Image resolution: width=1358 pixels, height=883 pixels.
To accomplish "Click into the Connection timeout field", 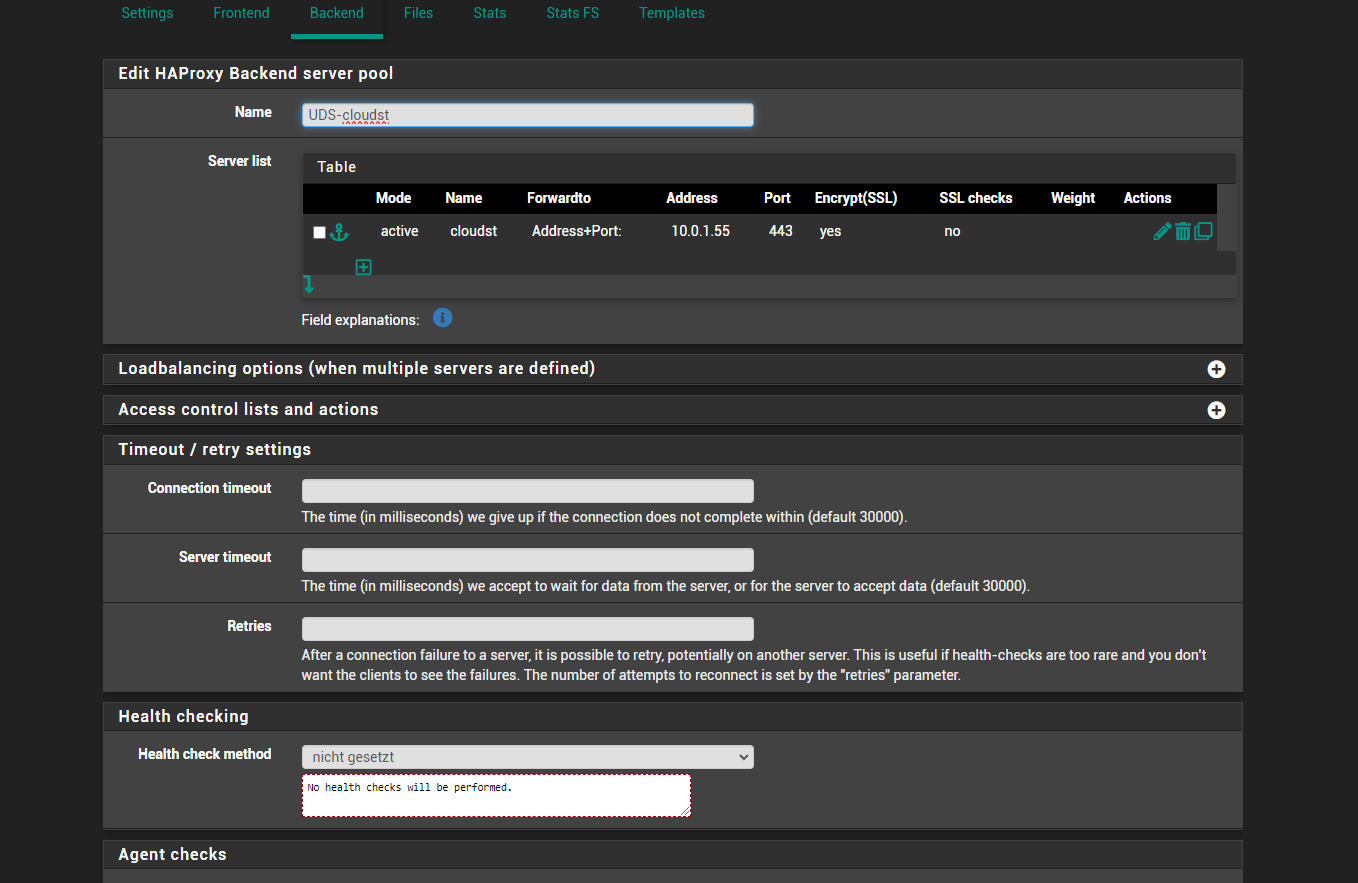I will (528, 491).
